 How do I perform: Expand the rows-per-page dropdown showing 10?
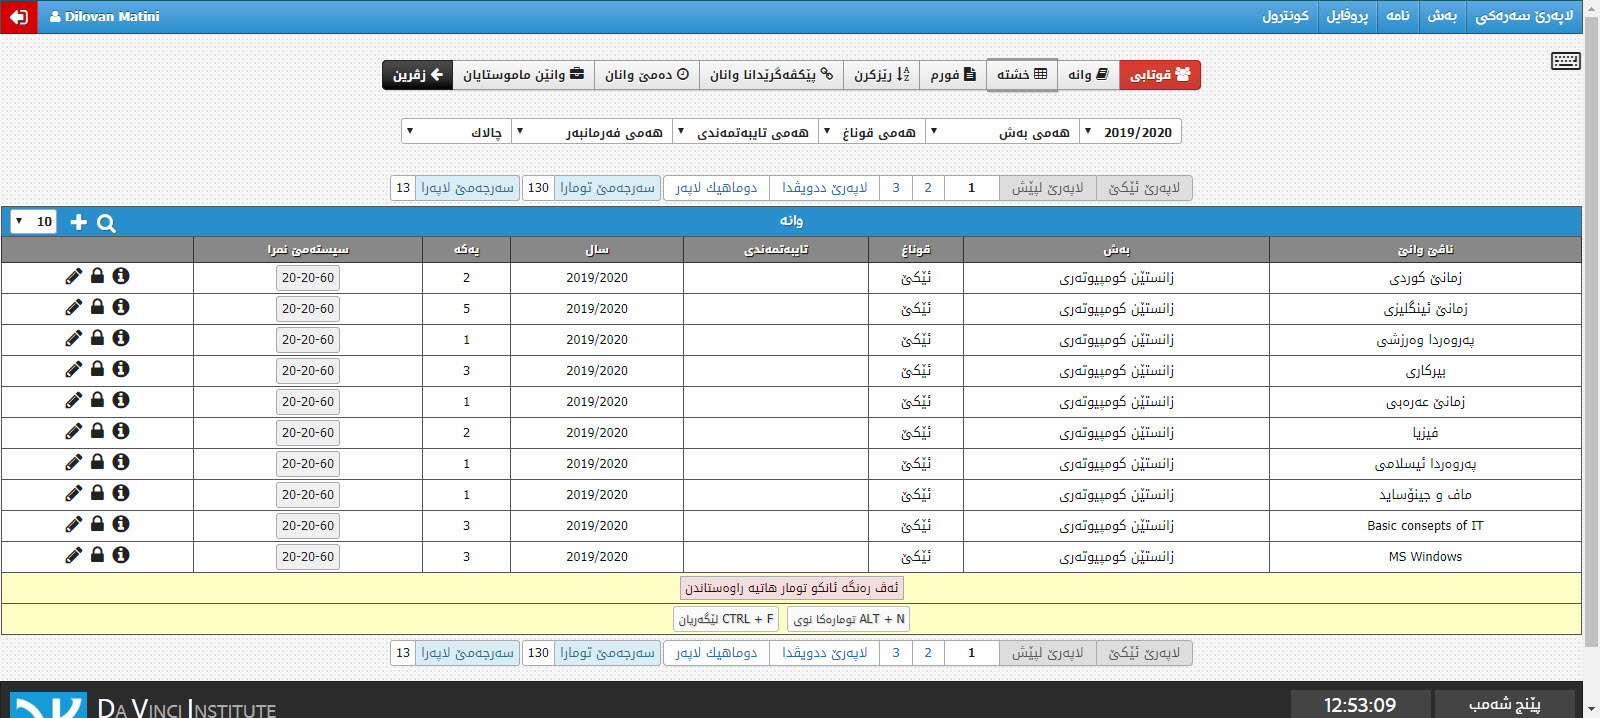pyautogui.click(x=33, y=222)
